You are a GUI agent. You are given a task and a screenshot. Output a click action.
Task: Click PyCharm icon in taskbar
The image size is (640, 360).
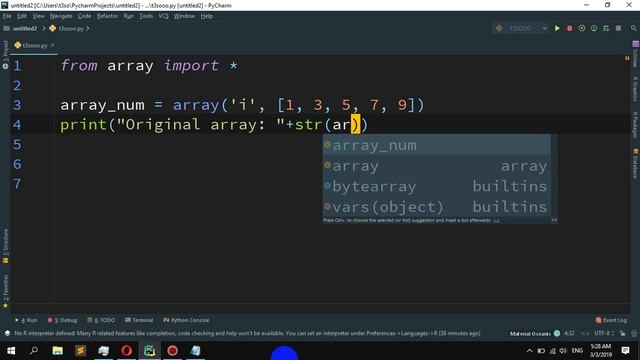pyautogui.click(x=149, y=351)
